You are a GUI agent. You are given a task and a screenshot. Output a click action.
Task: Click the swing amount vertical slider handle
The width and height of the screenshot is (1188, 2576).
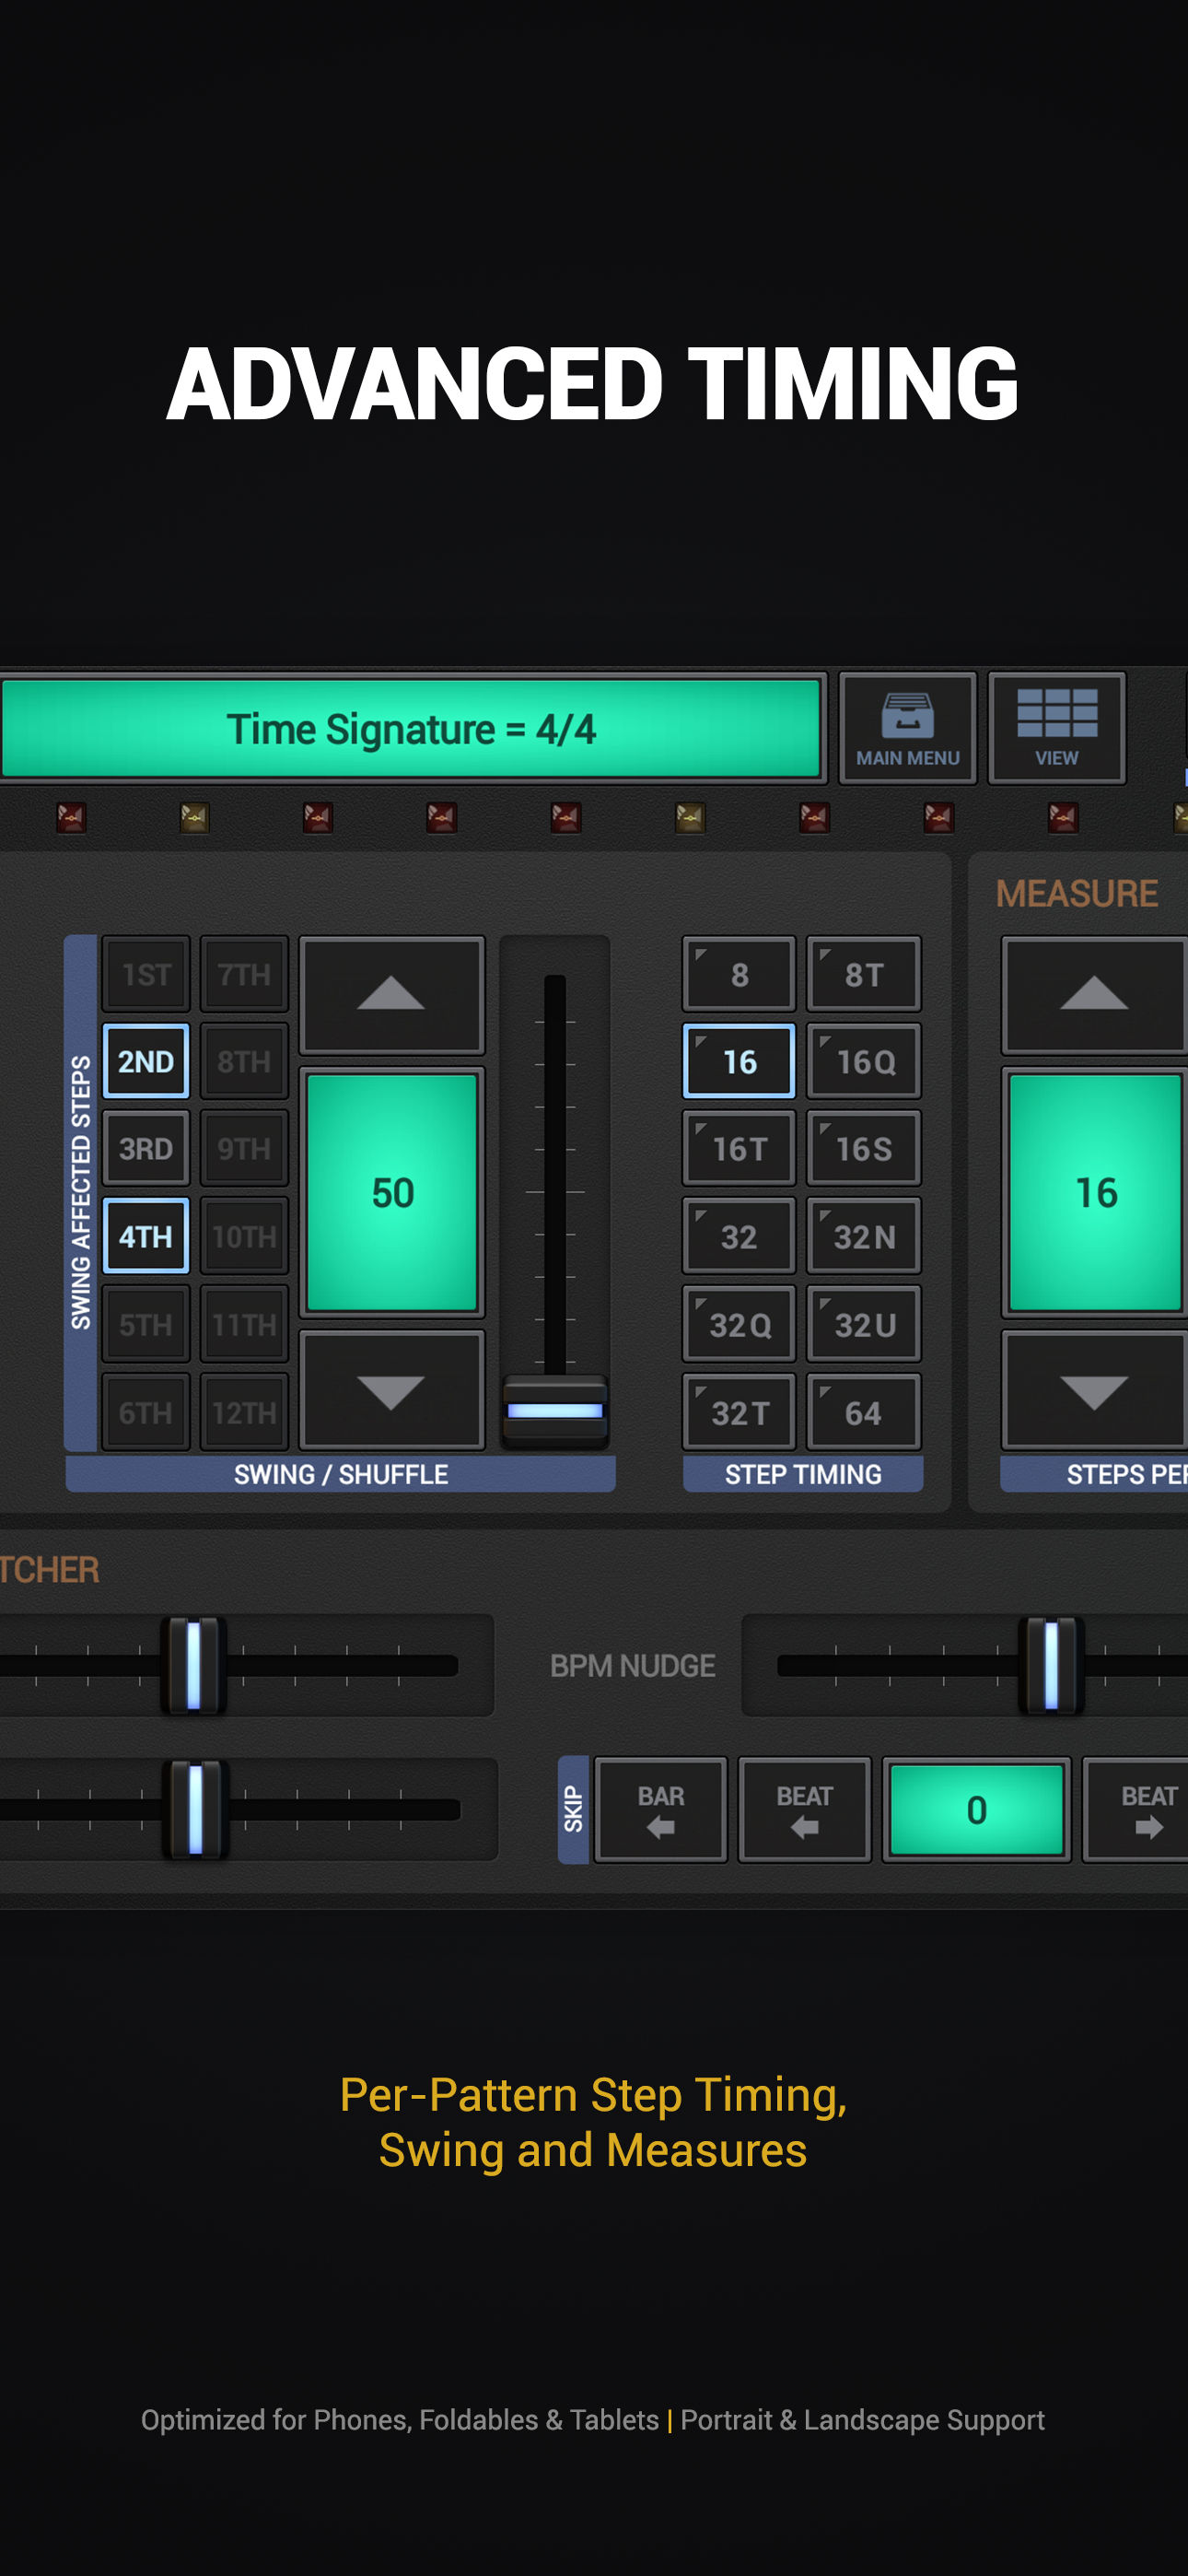pos(555,1410)
